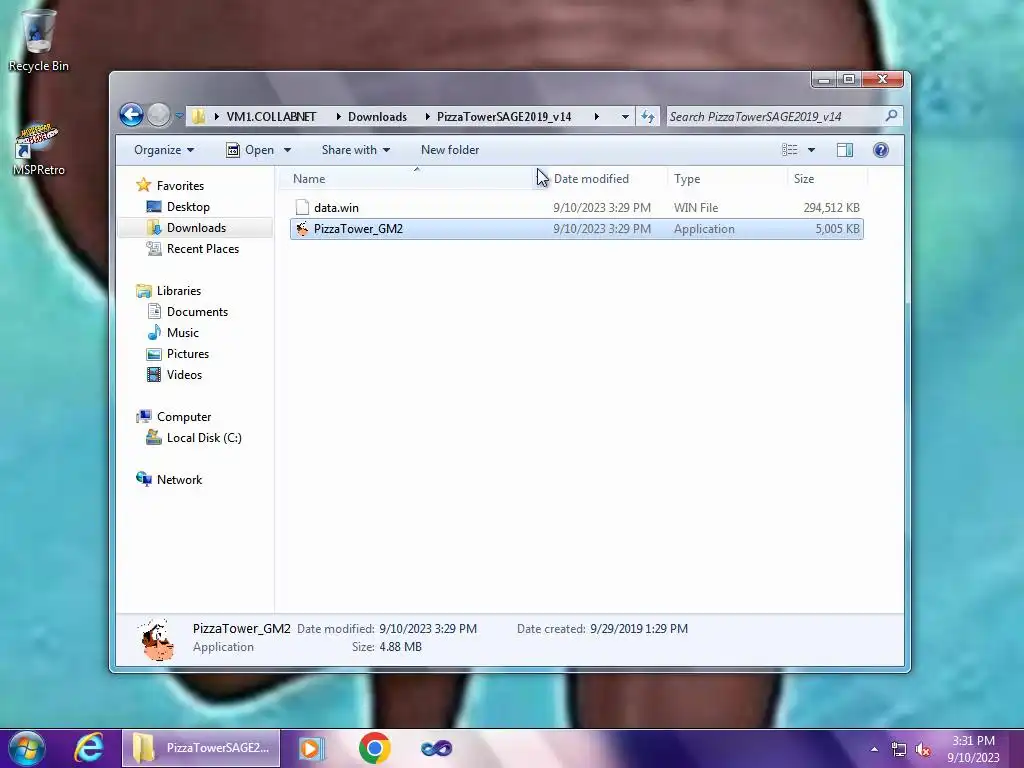Click the Open toolbar button
Screen dimensions: 1024x768
coord(251,150)
